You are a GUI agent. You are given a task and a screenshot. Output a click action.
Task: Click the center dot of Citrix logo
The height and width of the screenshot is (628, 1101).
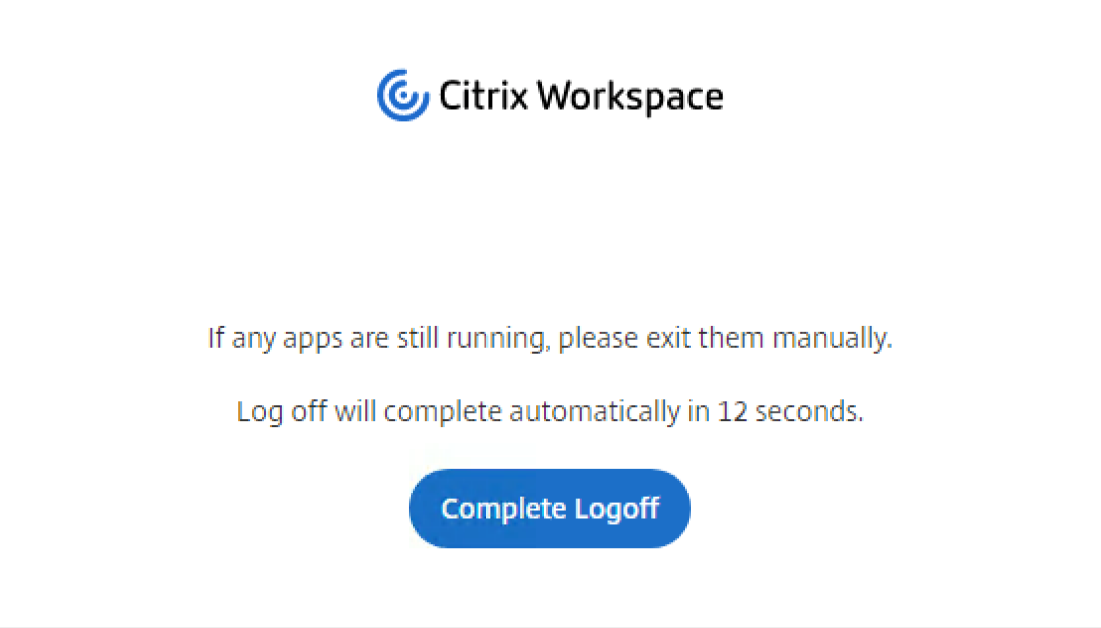click(403, 96)
